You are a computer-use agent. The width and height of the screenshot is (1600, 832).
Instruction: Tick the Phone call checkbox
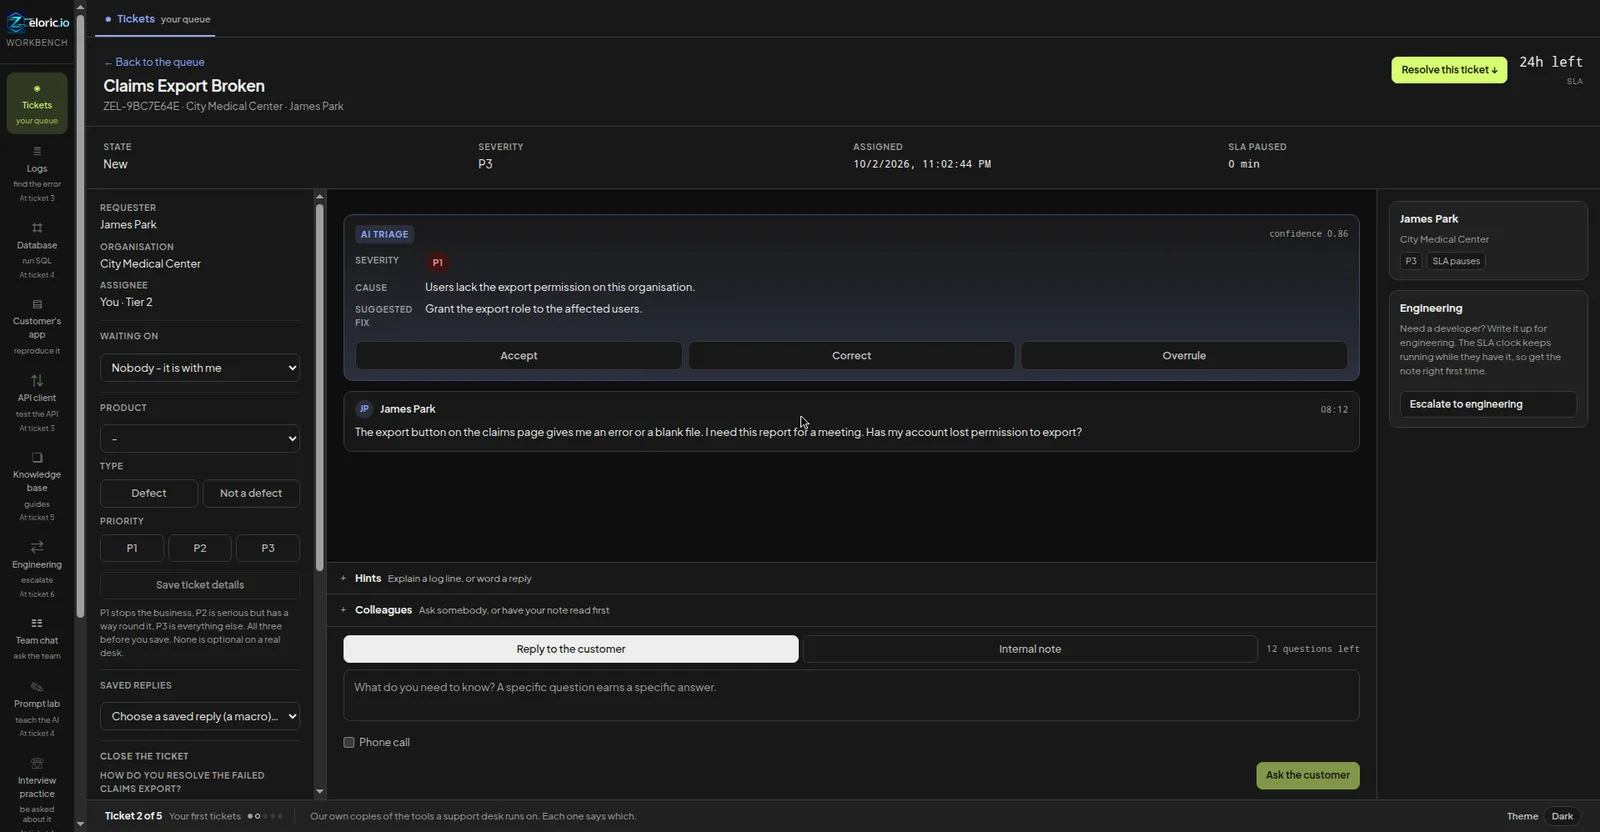[349, 742]
